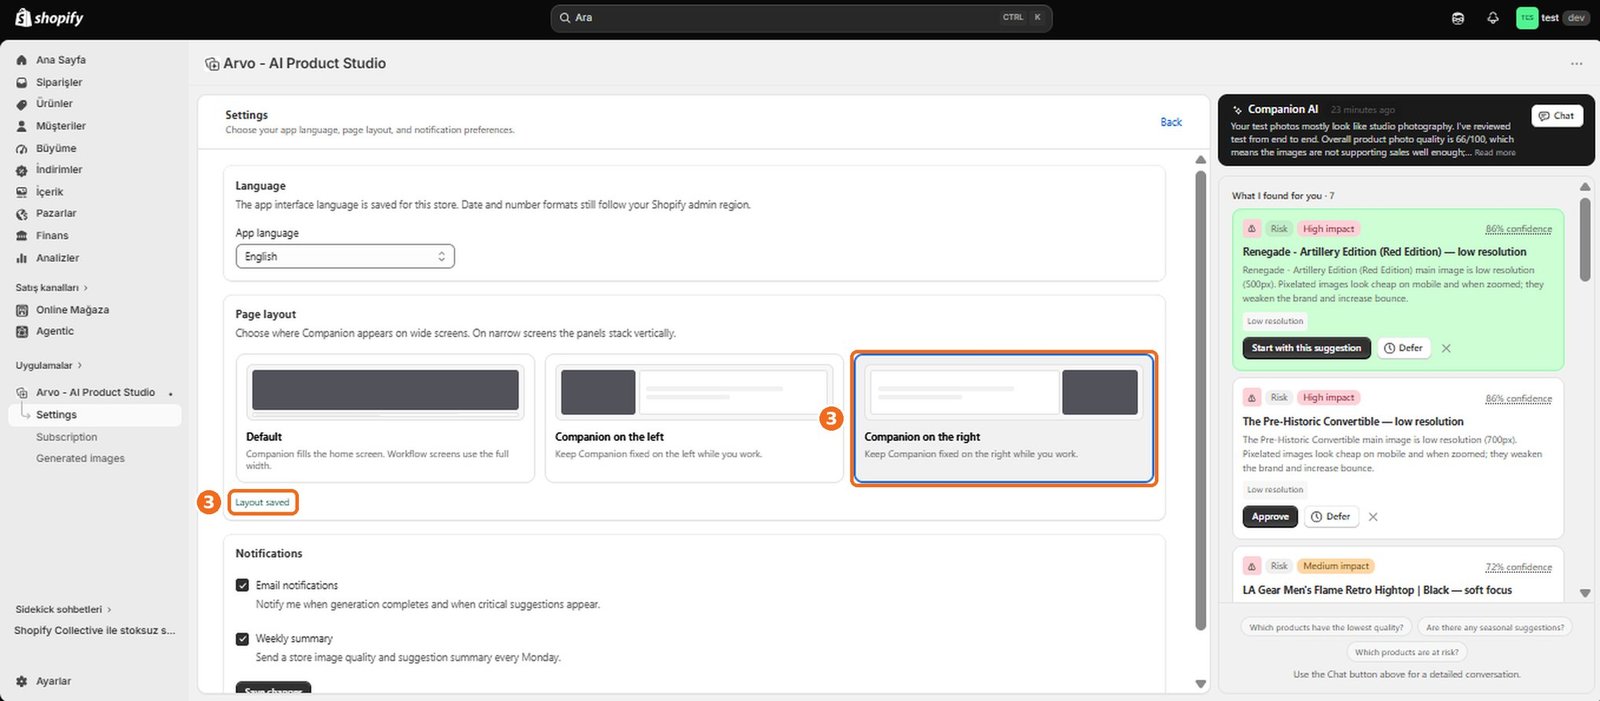Open Ana Sayfa home icon
1600x701 pixels.
tap(22, 60)
